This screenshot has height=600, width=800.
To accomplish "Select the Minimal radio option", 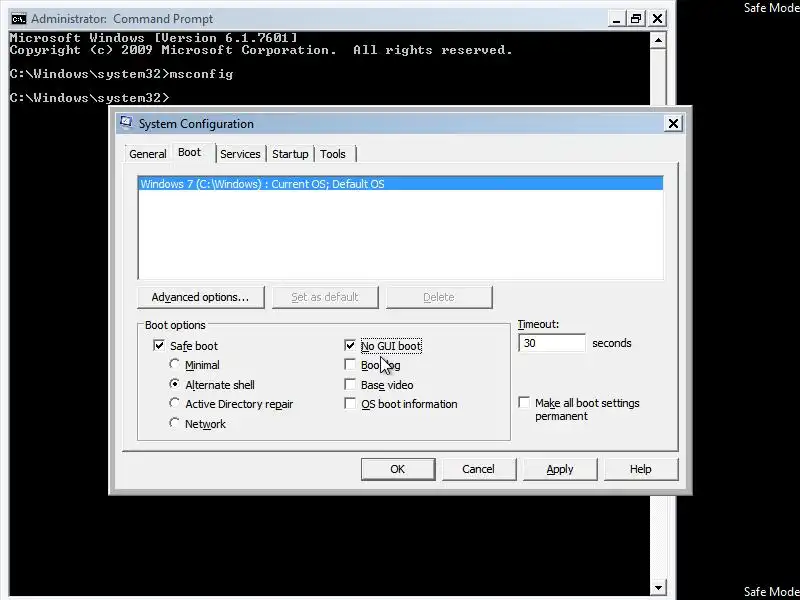I will point(174,364).
